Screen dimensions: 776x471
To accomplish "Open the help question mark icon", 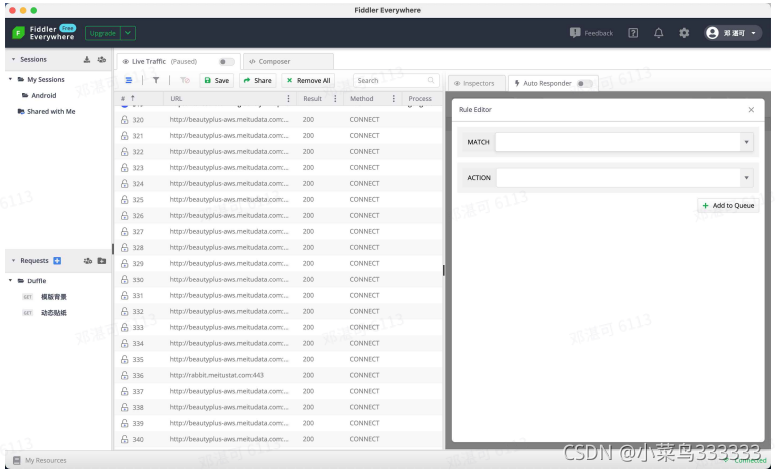I will point(633,33).
